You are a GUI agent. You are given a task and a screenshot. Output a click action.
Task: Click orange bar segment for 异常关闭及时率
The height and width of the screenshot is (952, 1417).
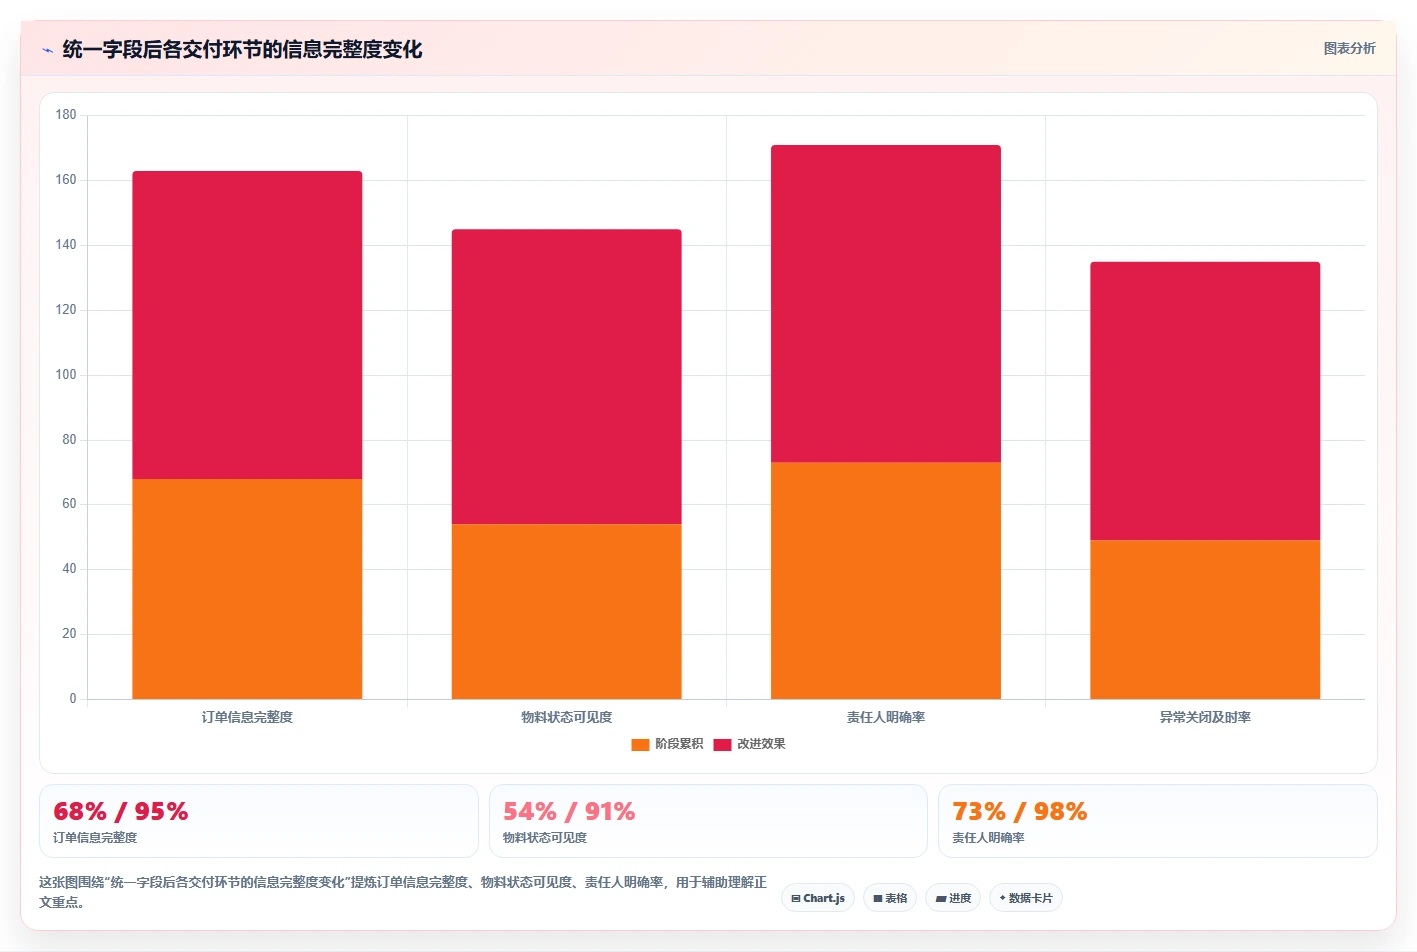click(x=1205, y=620)
